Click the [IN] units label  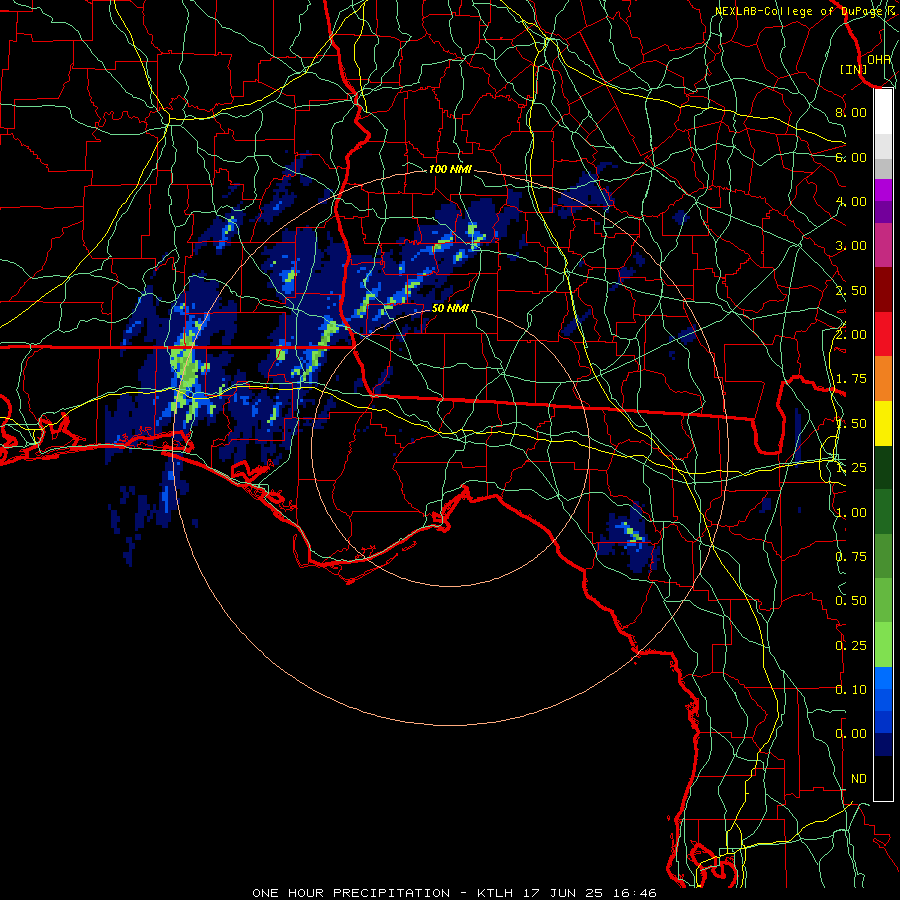[x=854, y=69]
